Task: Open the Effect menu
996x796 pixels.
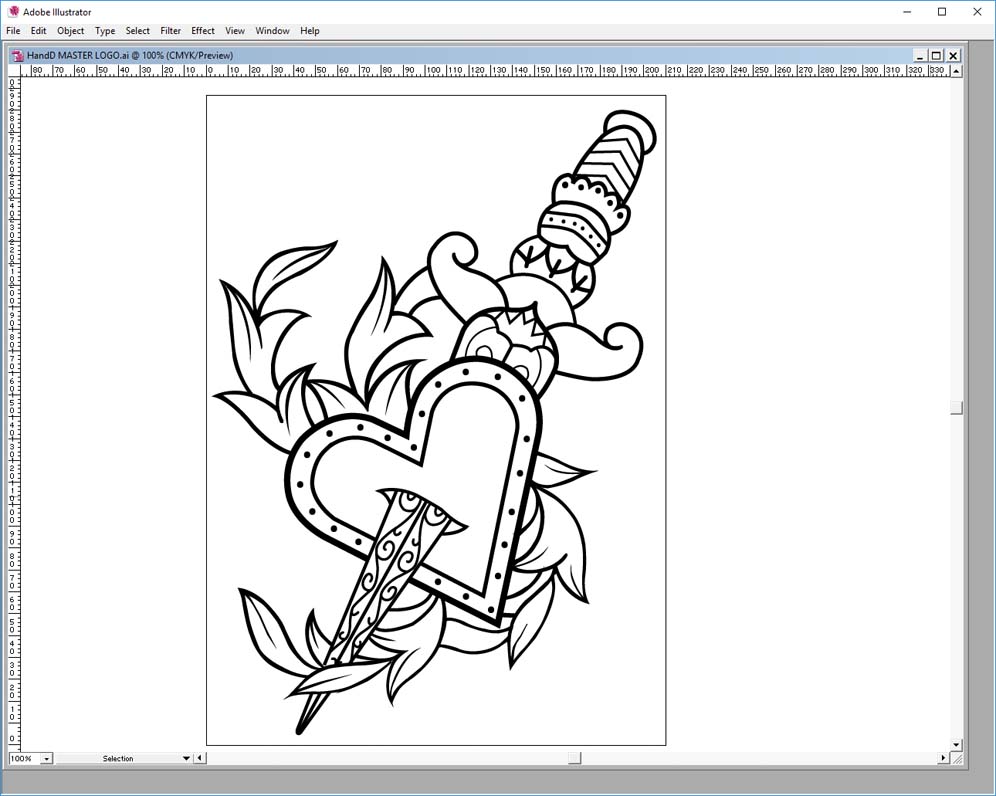Action: click(203, 31)
